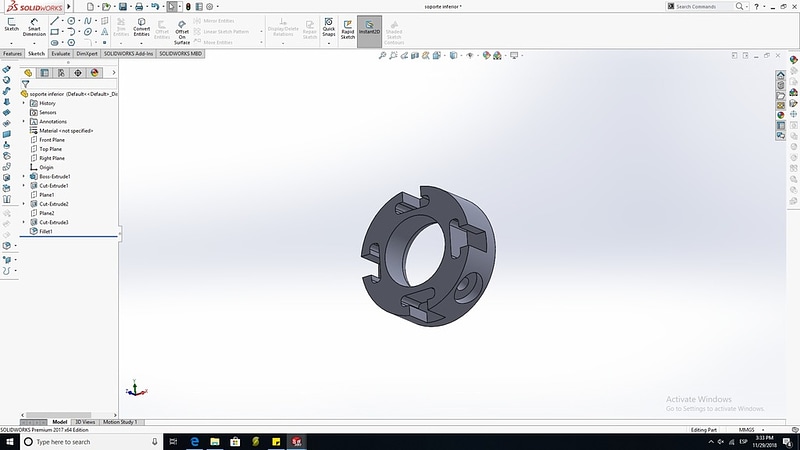Click the feature tree horizontal scrollbar
The image size is (800, 450).
coord(59,415)
